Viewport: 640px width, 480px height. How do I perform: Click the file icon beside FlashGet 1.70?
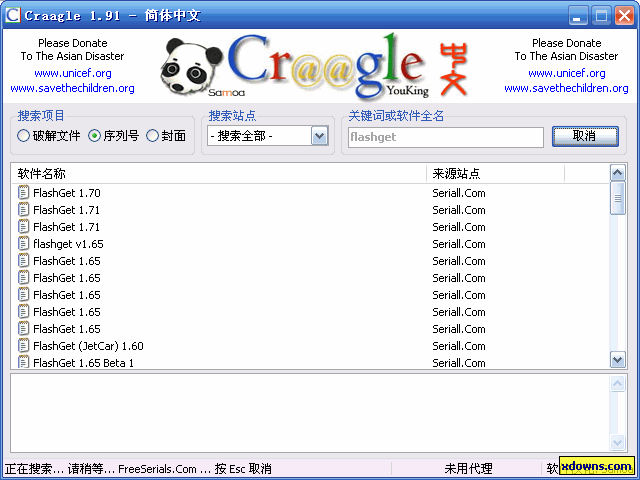(24, 193)
